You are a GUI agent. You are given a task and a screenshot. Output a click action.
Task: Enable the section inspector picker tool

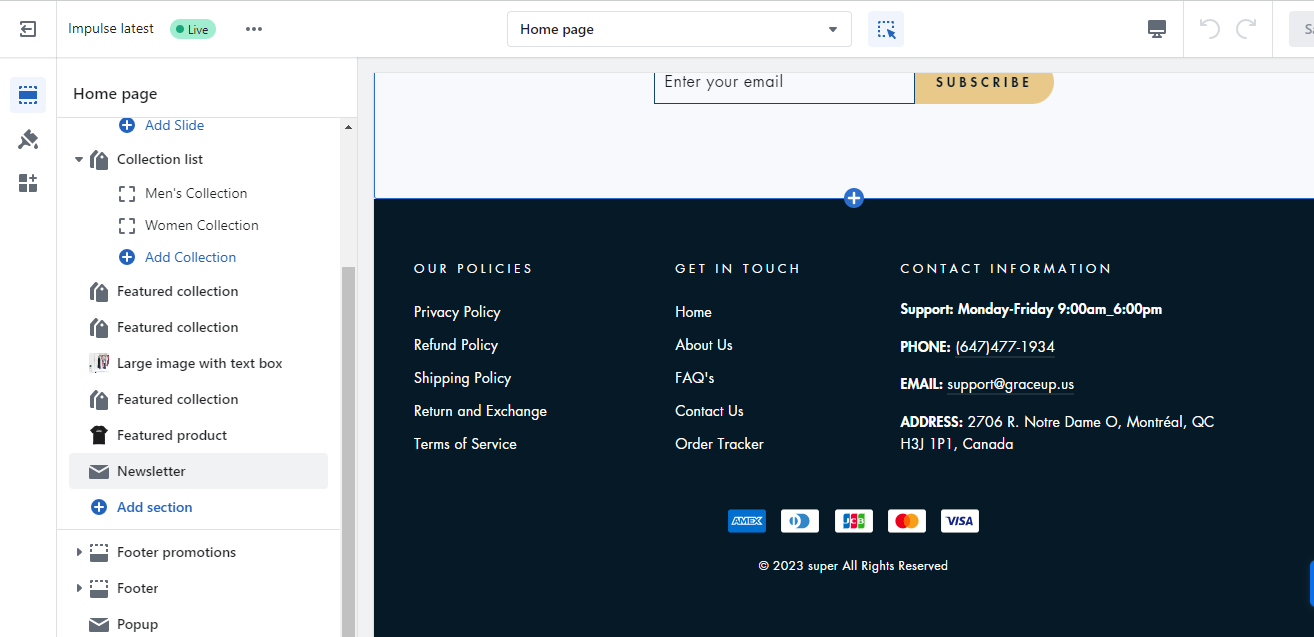885,29
